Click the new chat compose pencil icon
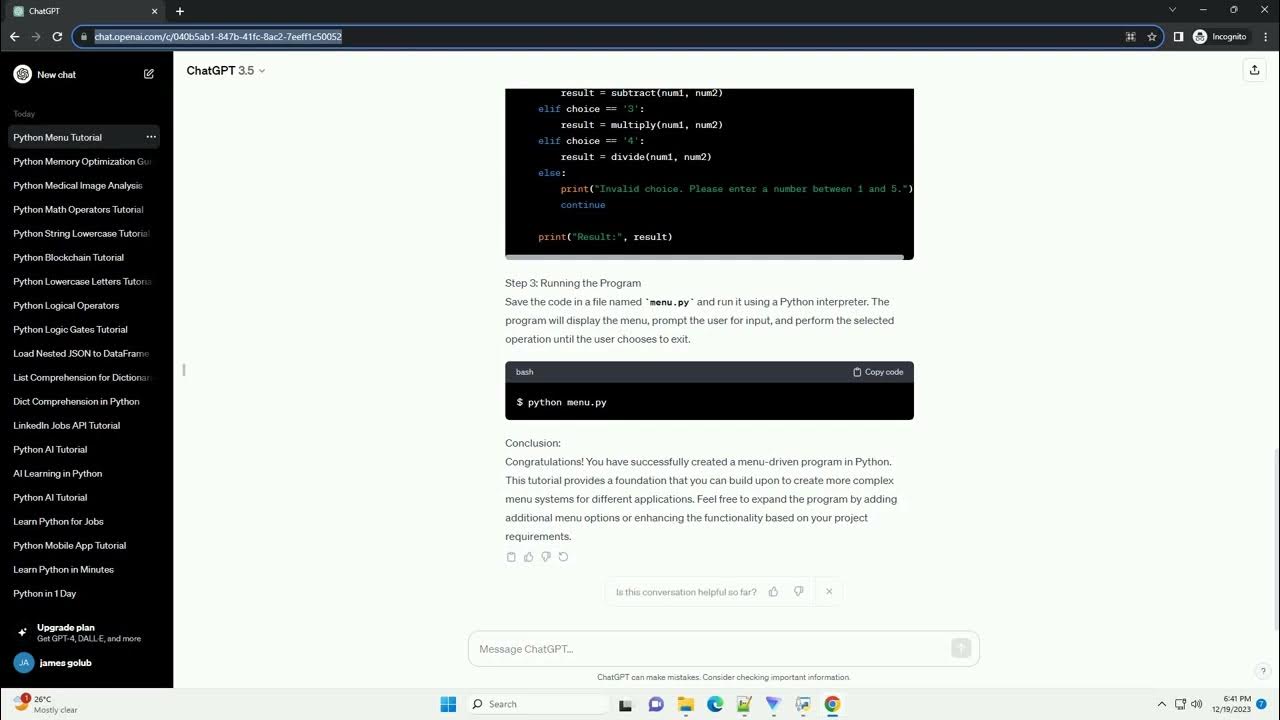 point(149,74)
